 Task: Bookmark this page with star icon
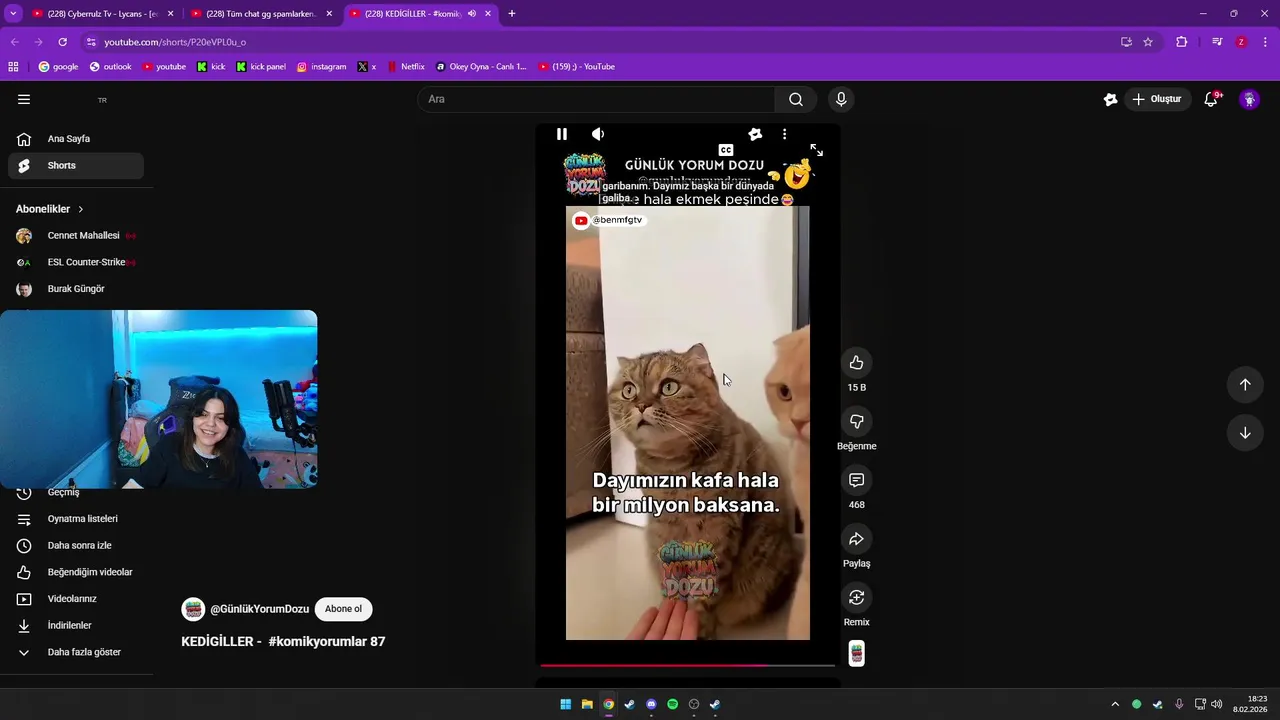pos(1148,42)
